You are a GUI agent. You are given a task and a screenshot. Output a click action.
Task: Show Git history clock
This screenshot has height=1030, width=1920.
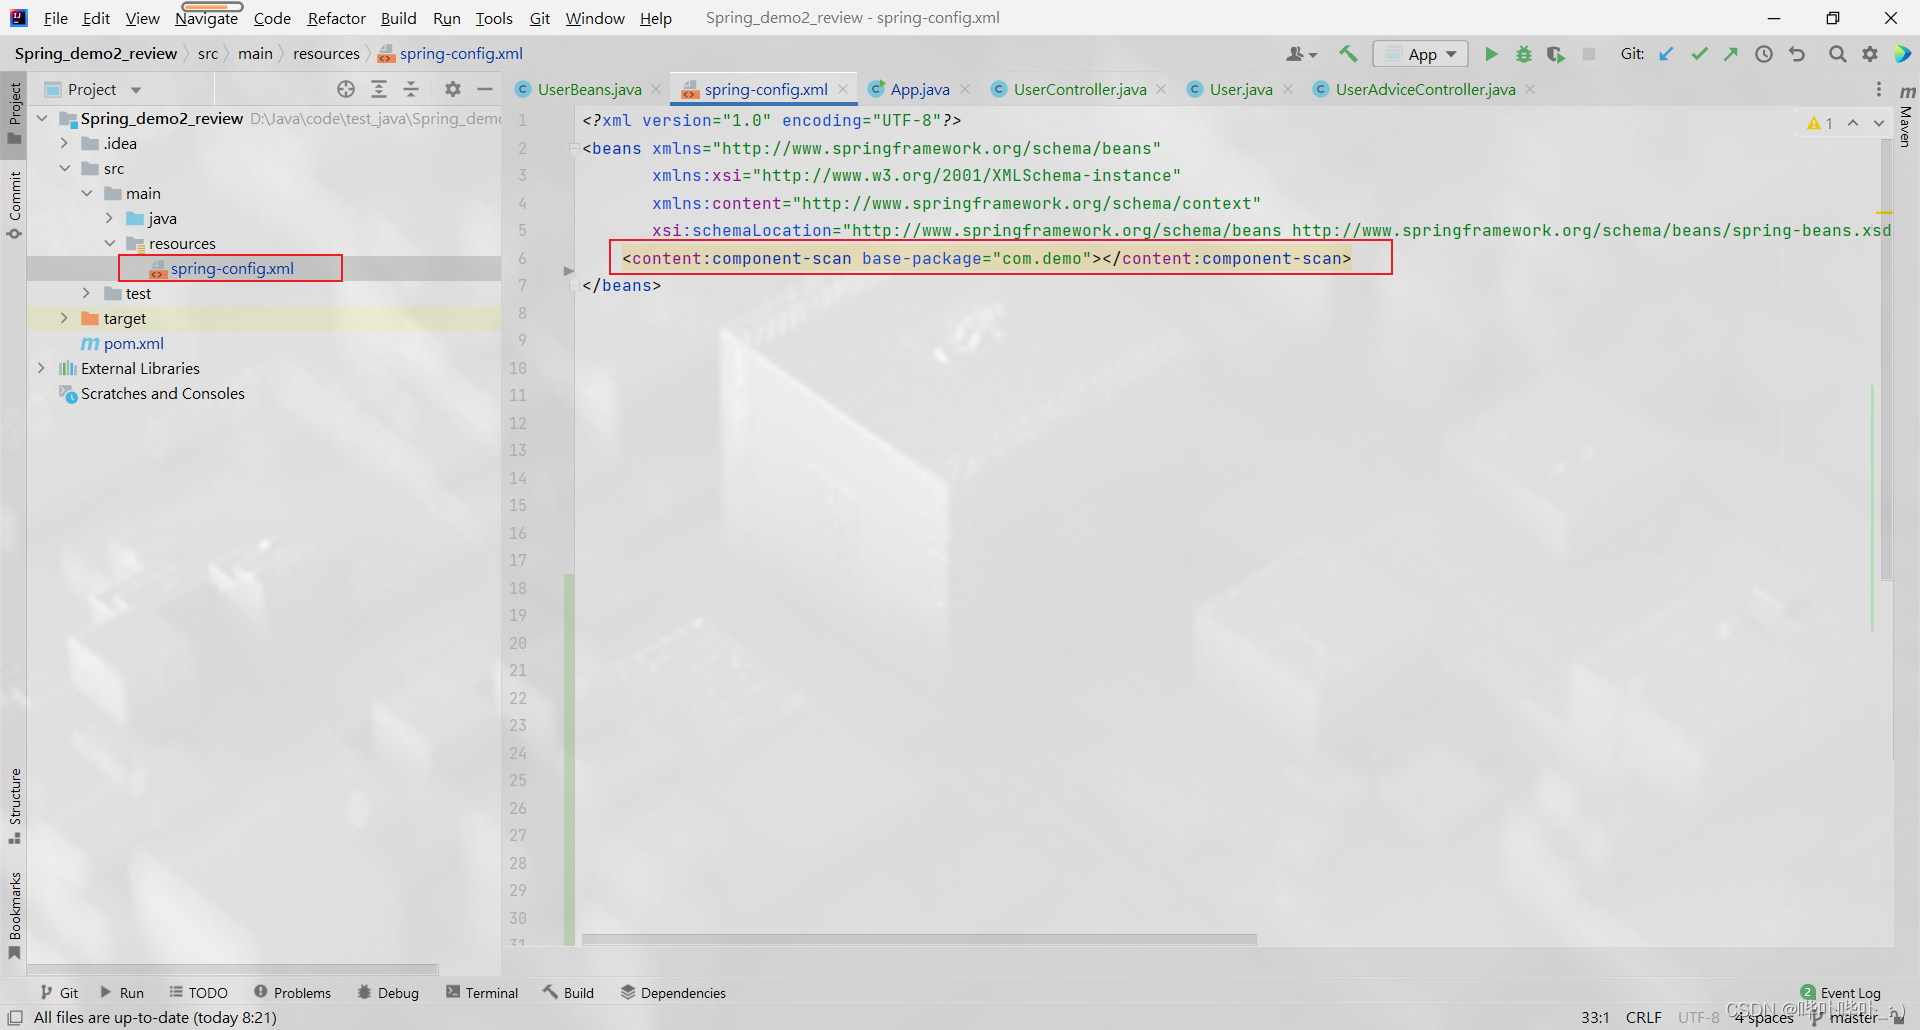point(1764,54)
